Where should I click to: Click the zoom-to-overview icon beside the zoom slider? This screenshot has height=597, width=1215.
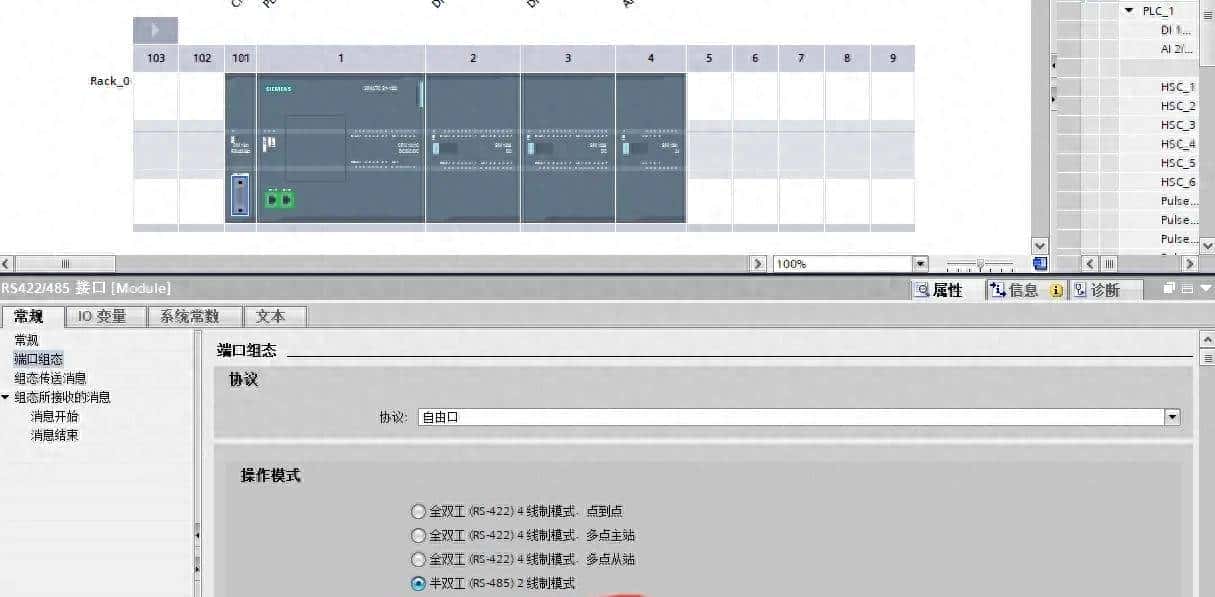click(x=1039, y=264)
